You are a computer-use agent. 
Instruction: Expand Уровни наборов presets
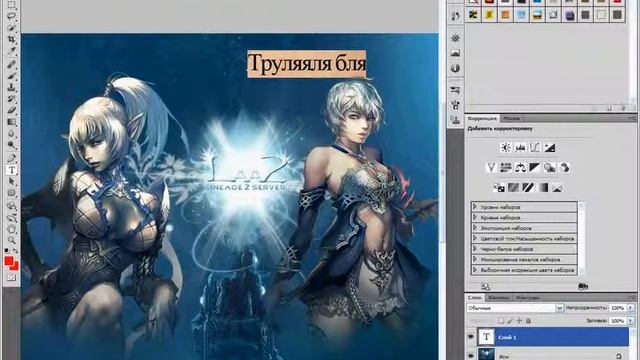[475, 207]
